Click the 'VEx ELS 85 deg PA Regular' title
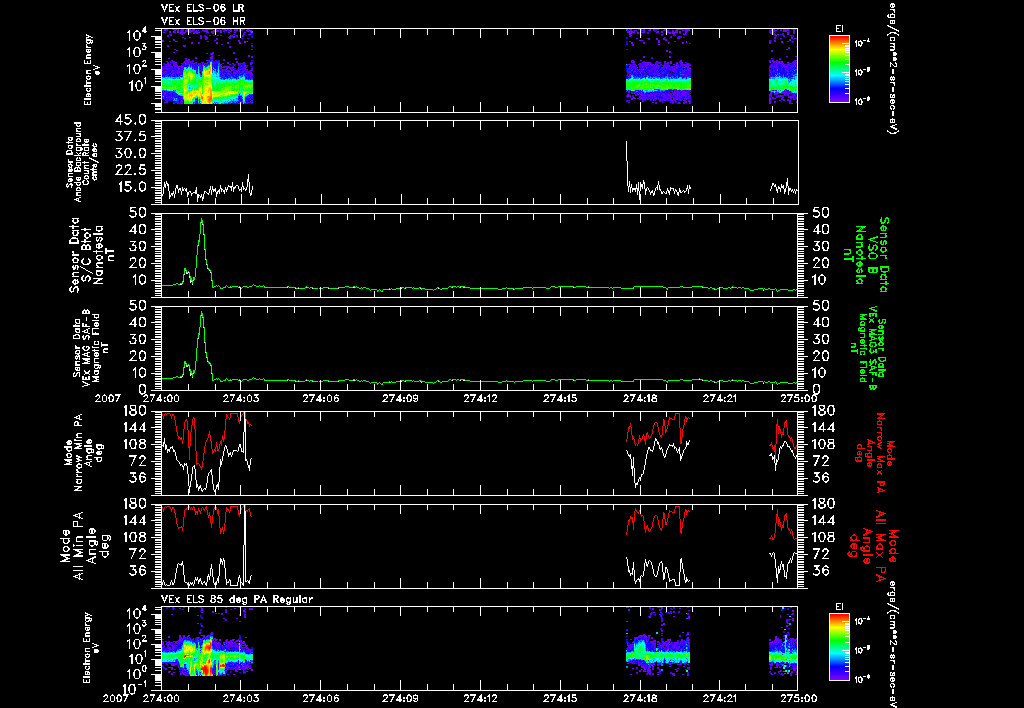The image size is (1024, 708). pyautogui.click(x=236, y=599)
